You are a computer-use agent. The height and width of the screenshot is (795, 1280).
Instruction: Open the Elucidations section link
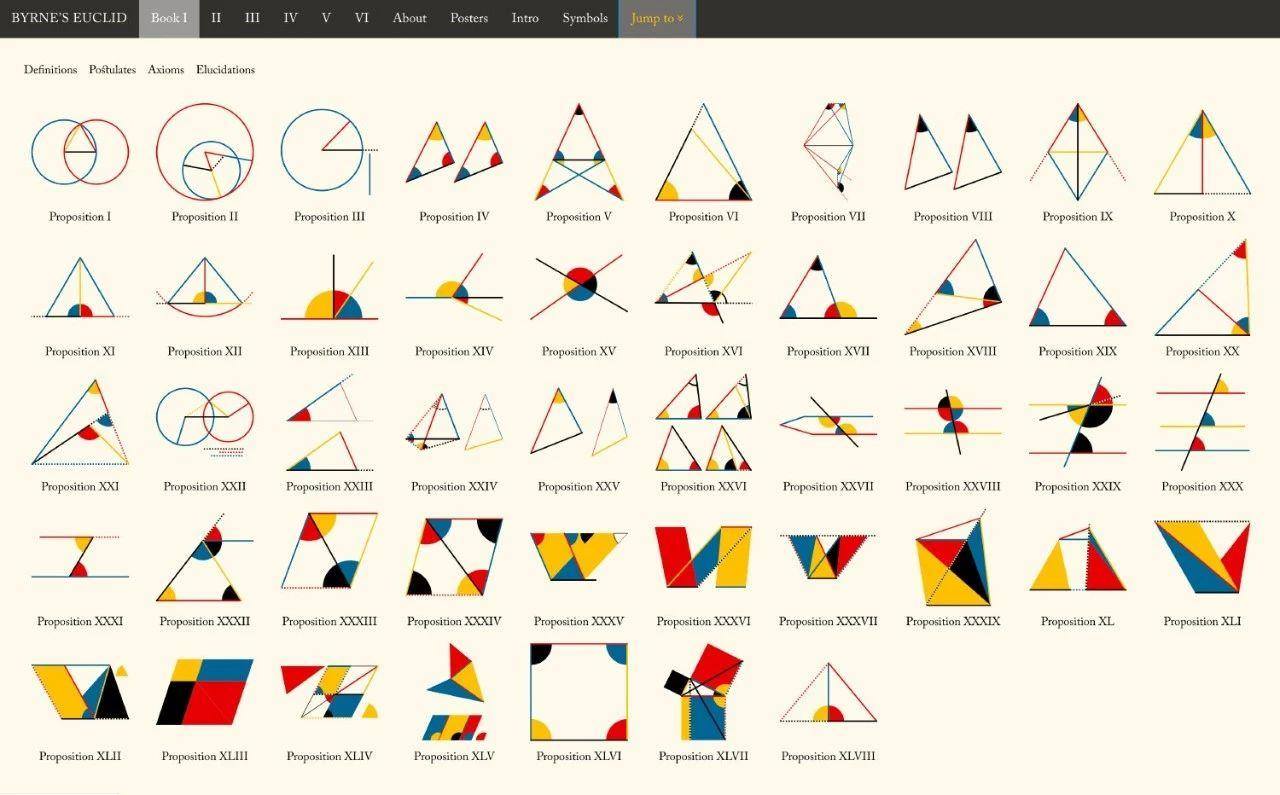(x=225, y=70)
